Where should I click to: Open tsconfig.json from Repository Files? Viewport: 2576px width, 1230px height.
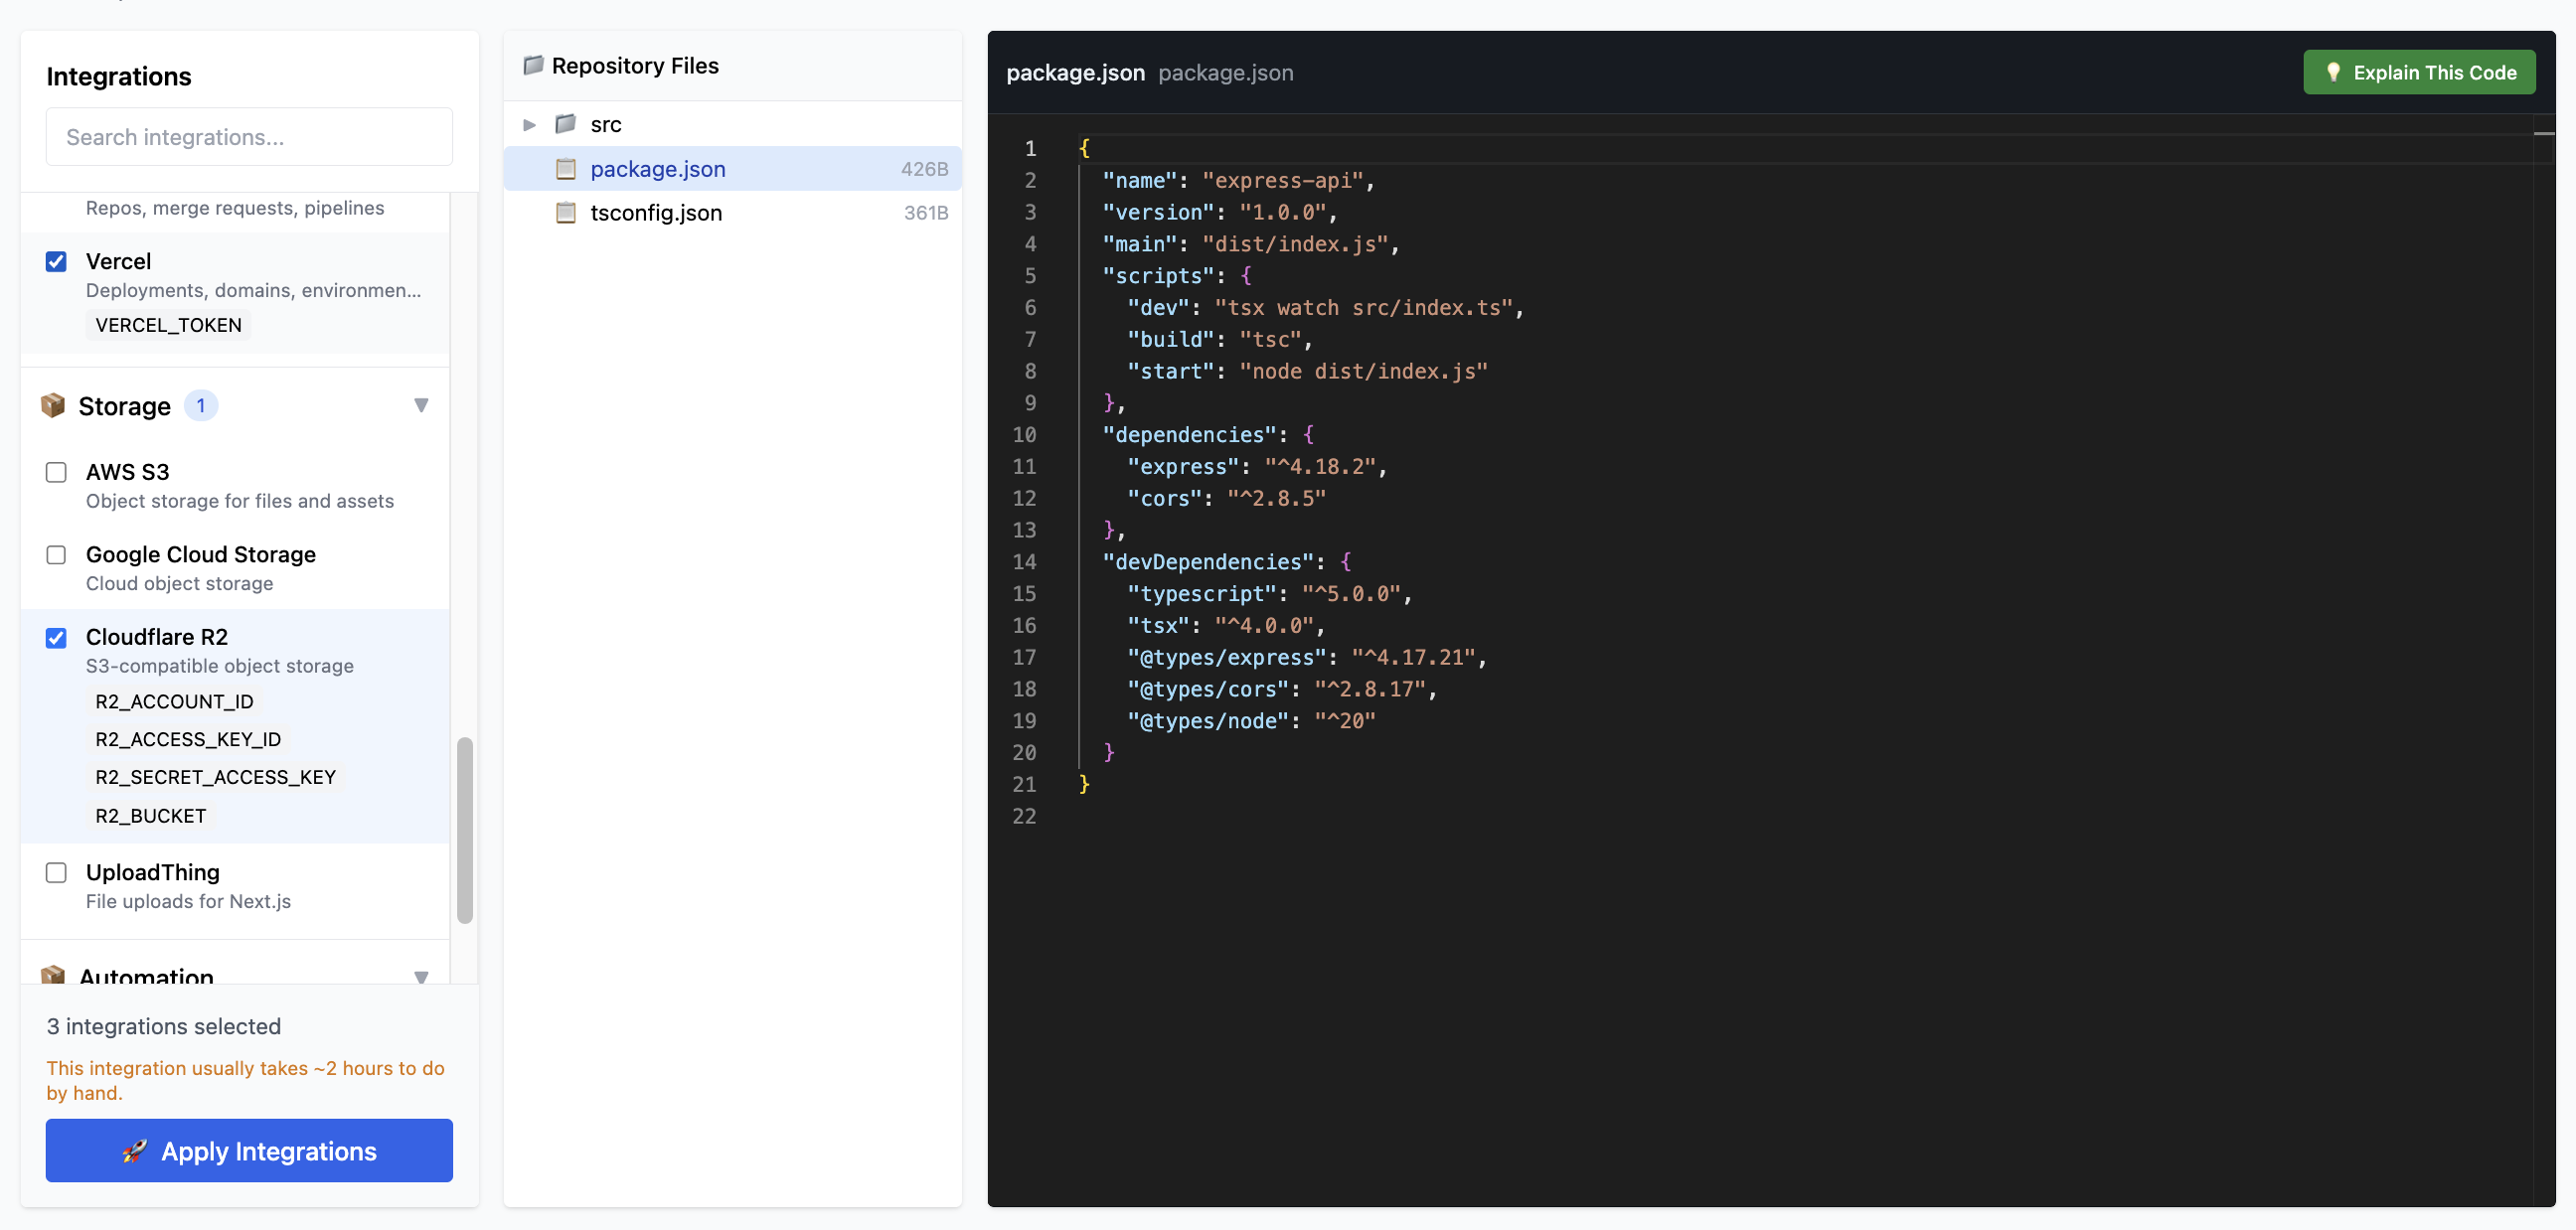(x=655, y=212)
